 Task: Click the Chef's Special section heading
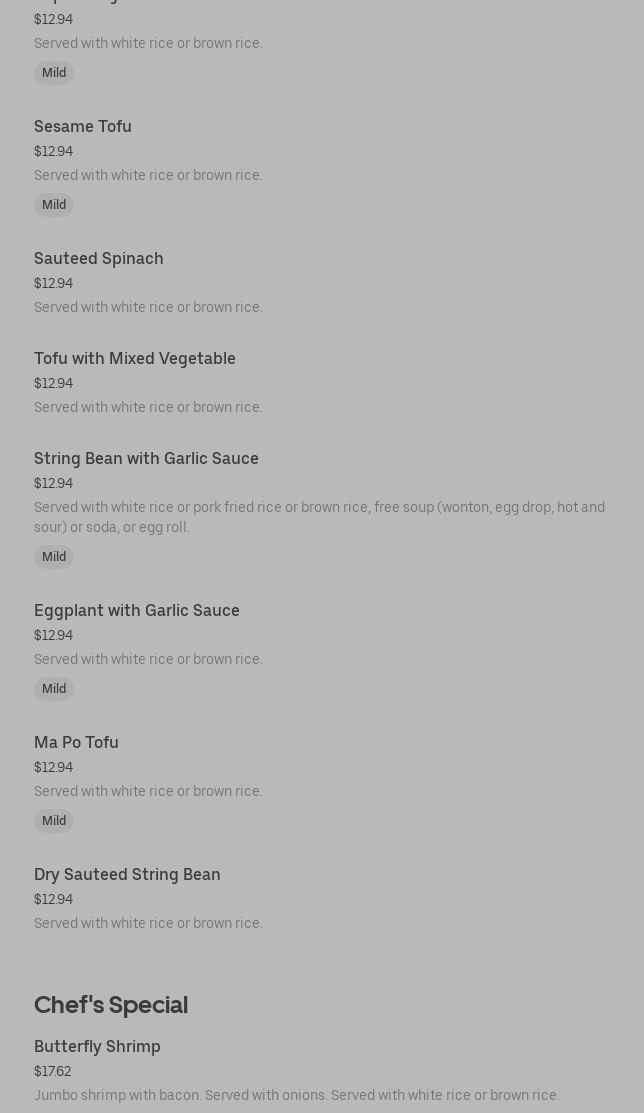pos(111,1005)
